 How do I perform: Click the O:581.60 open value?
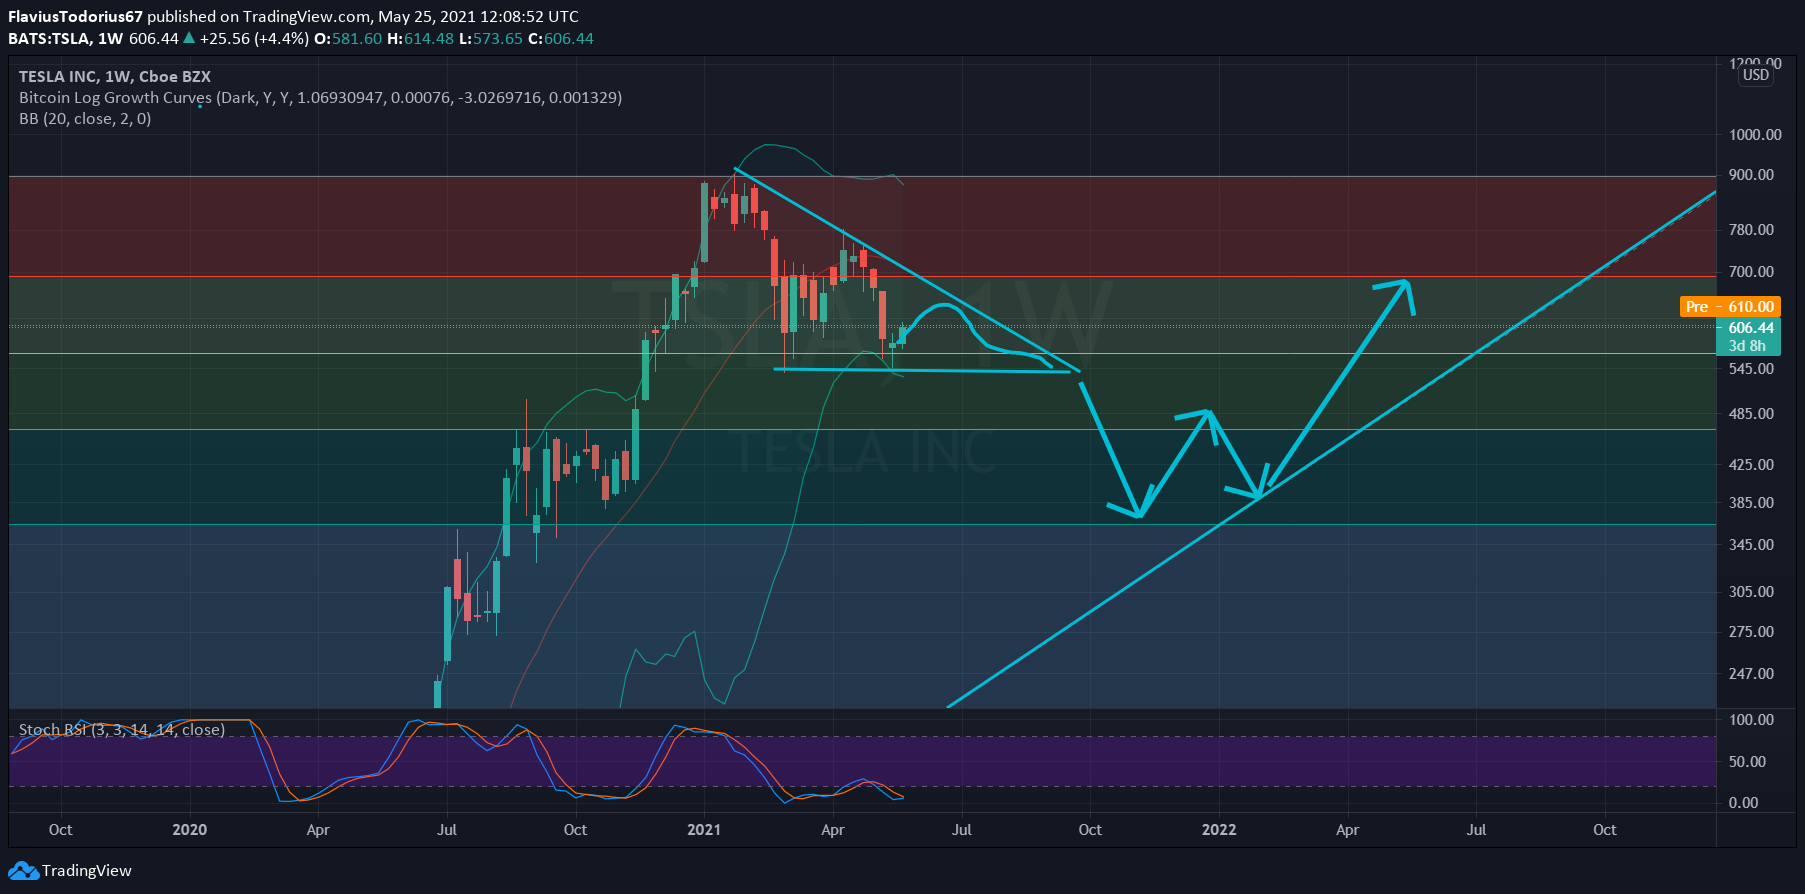click(348, 38)
